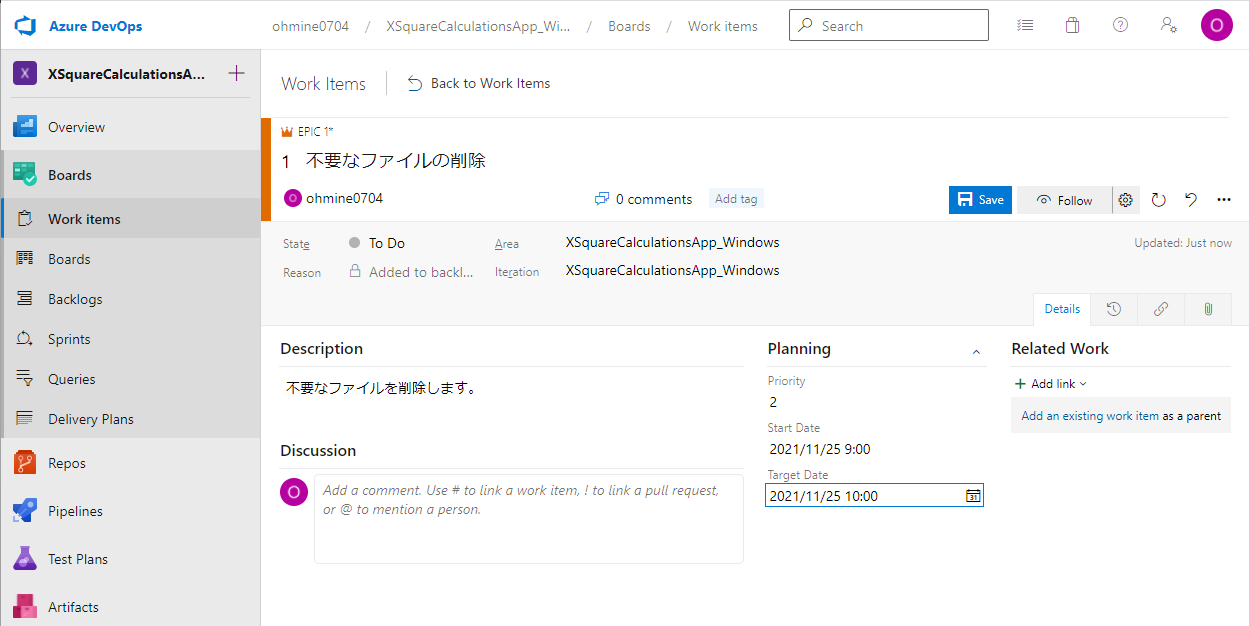Click the XSquareCalculationsApp project tile
The width and height of the screenshot is (1249, 626).
coord(25,73)
